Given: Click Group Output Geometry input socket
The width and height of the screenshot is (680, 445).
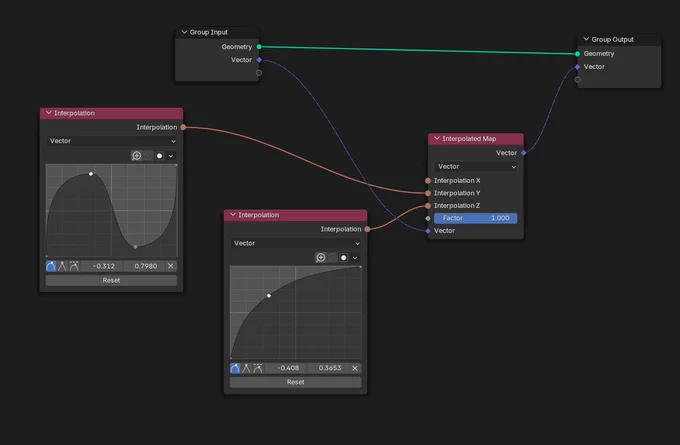Looking at the screenshot, I should (577, 54).
